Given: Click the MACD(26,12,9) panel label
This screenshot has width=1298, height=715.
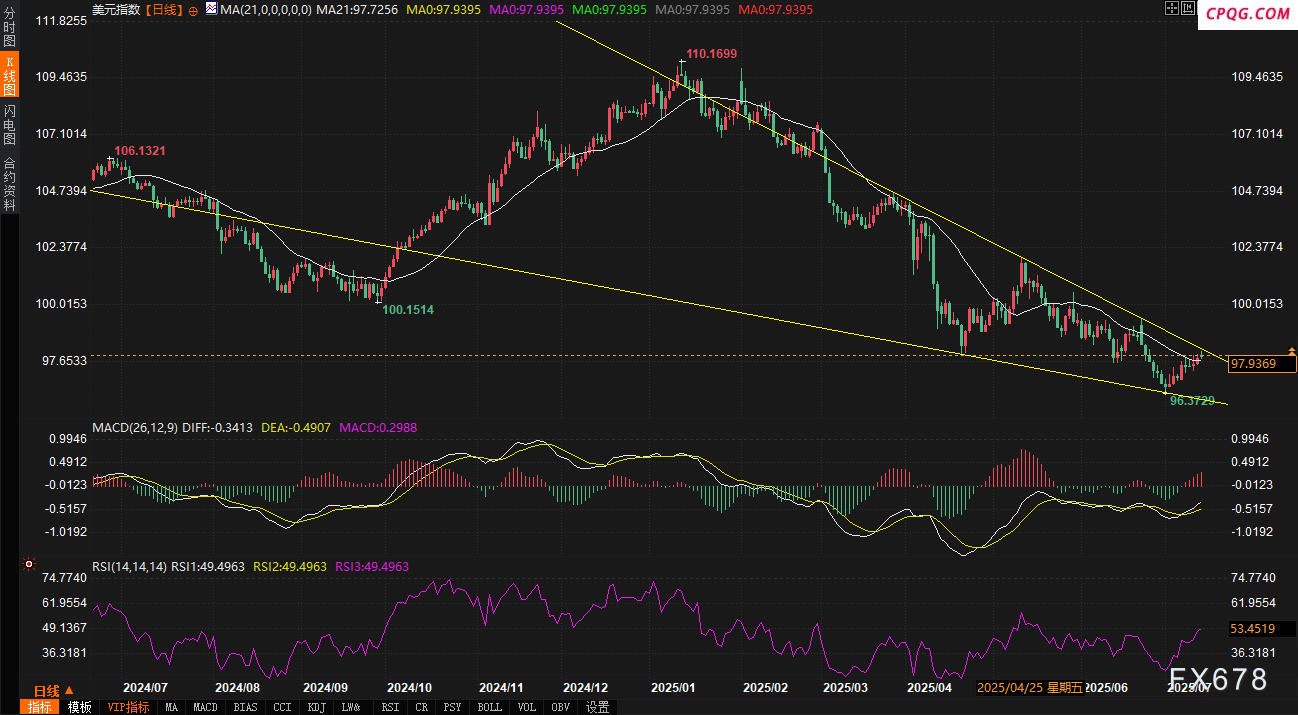Looking at the screenshot, I should [x=134, y=428].
